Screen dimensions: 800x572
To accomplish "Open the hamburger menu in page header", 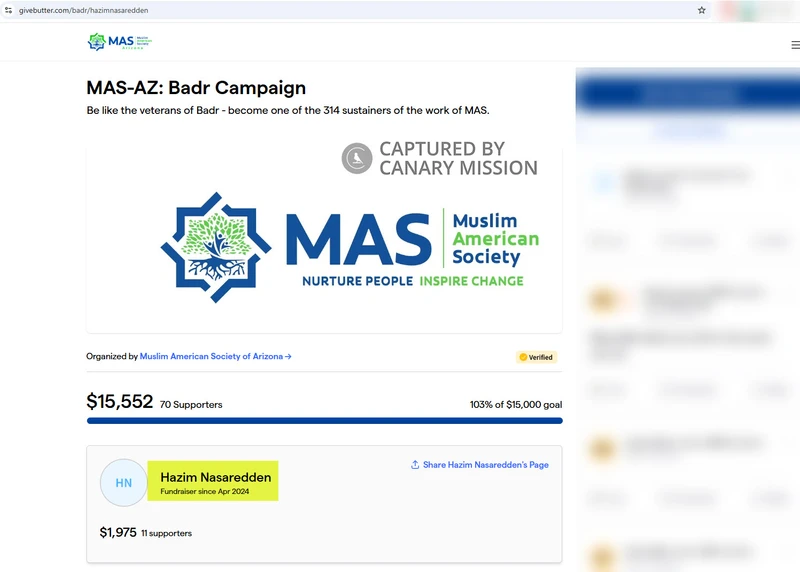I will pos(795,45).
